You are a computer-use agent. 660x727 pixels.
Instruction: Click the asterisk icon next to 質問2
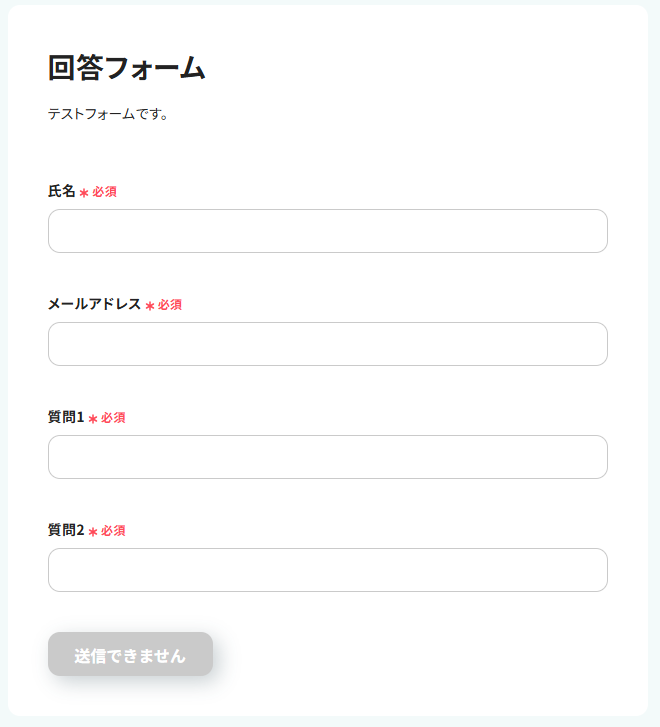tap(93, 531)
